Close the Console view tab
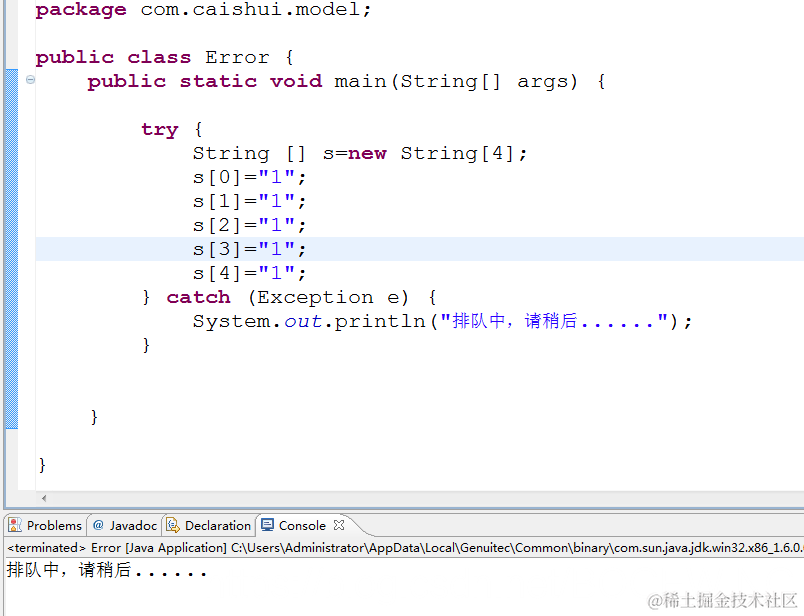 tap(338, 525)
